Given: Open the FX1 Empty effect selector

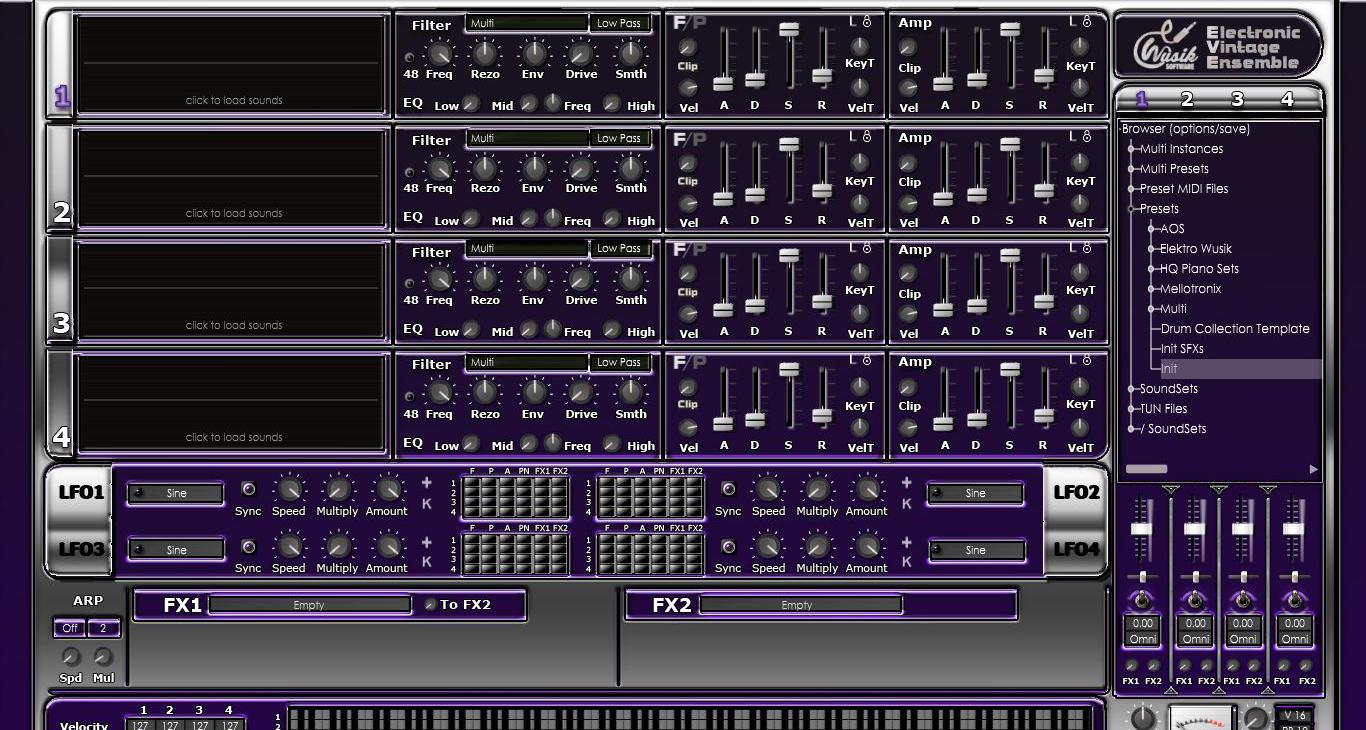Looking at the screenshot, I should point(309,605).
